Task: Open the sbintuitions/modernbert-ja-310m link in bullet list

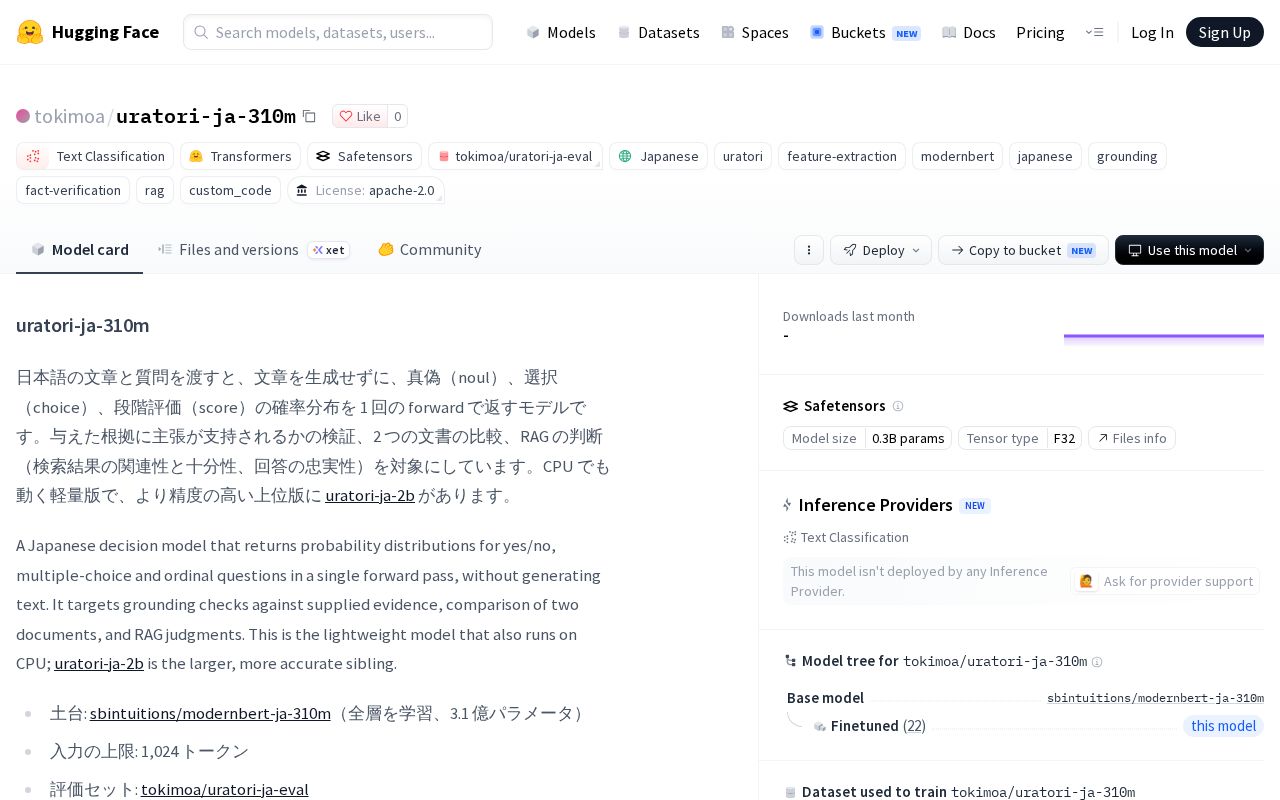Action: pos(210,713)
